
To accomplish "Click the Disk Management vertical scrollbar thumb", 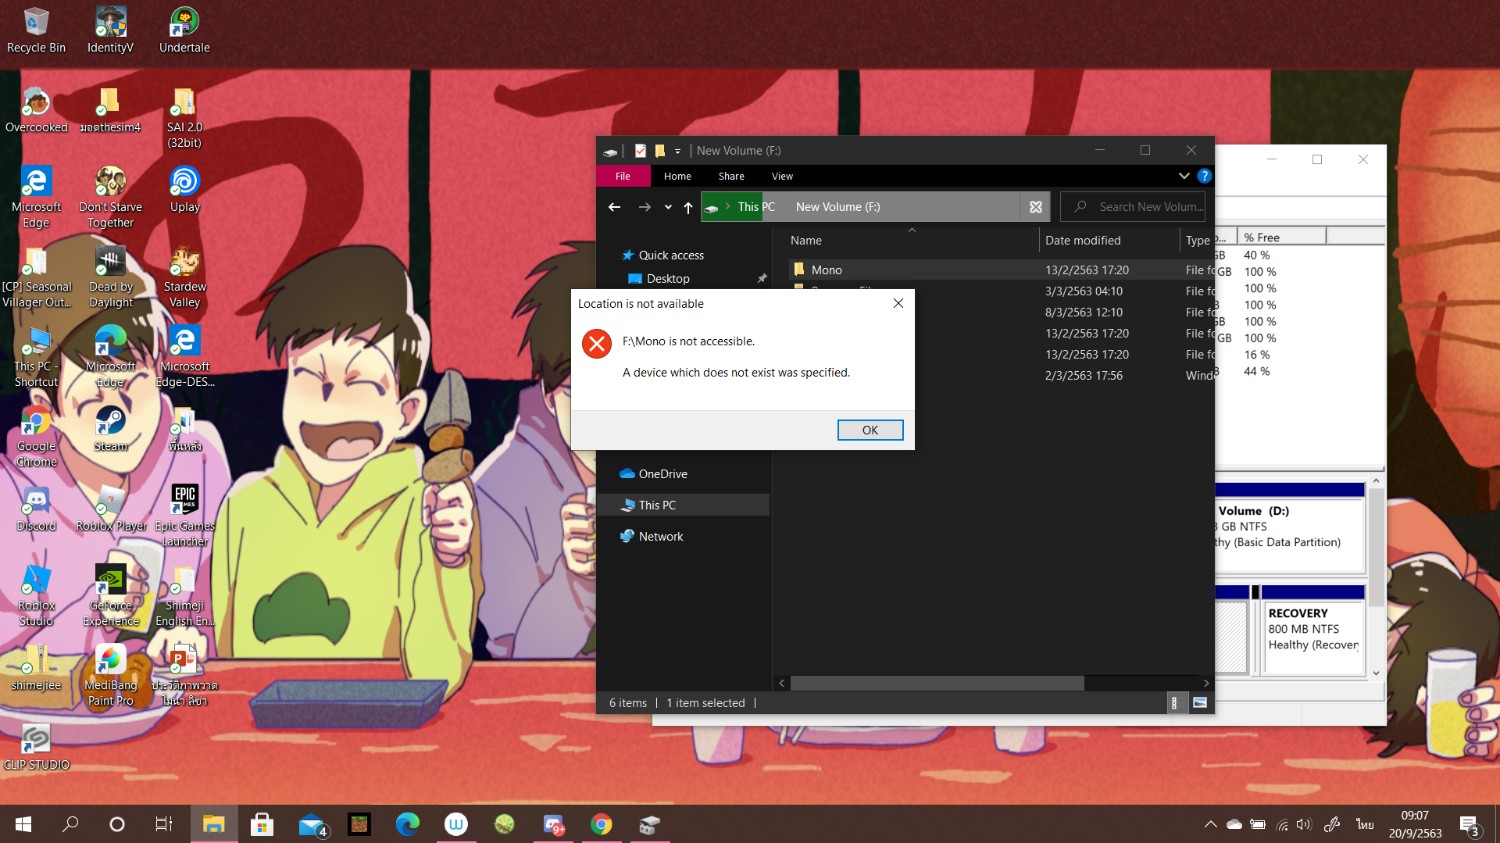I will point(1376,547).
